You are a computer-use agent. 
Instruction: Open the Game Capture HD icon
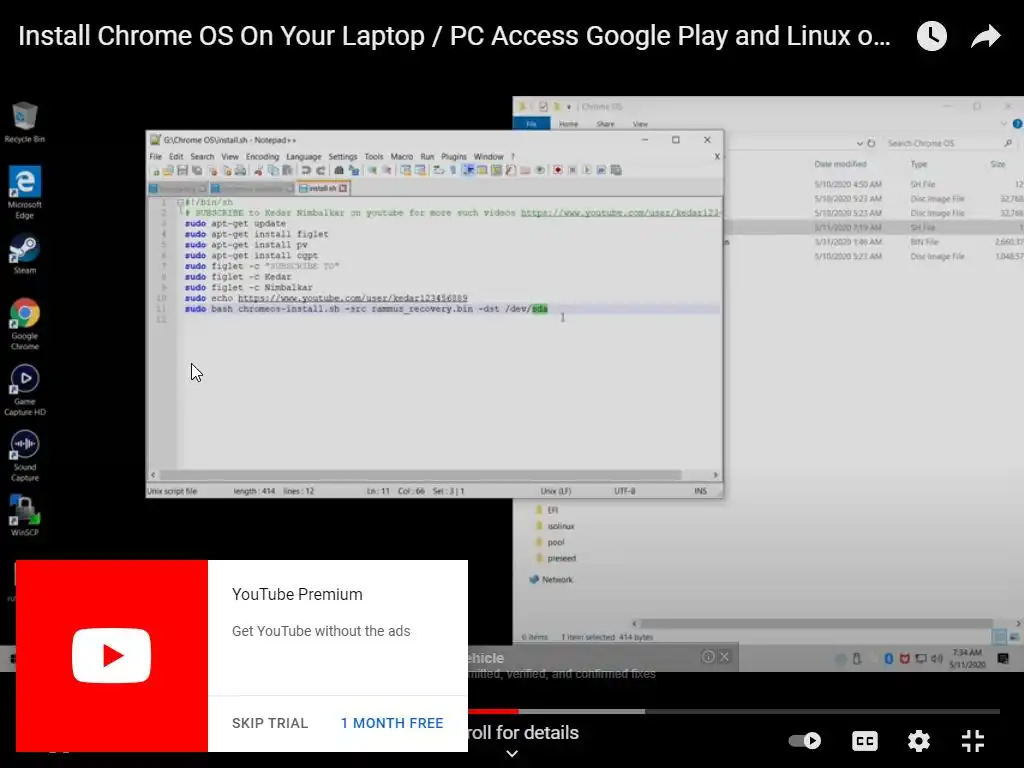[25, 390]
